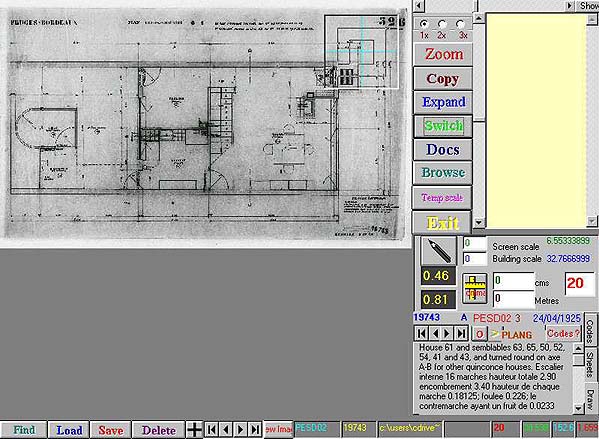Open the Docs button
Image resolution: width=599 pixels, height=439 pixels.
443,149
